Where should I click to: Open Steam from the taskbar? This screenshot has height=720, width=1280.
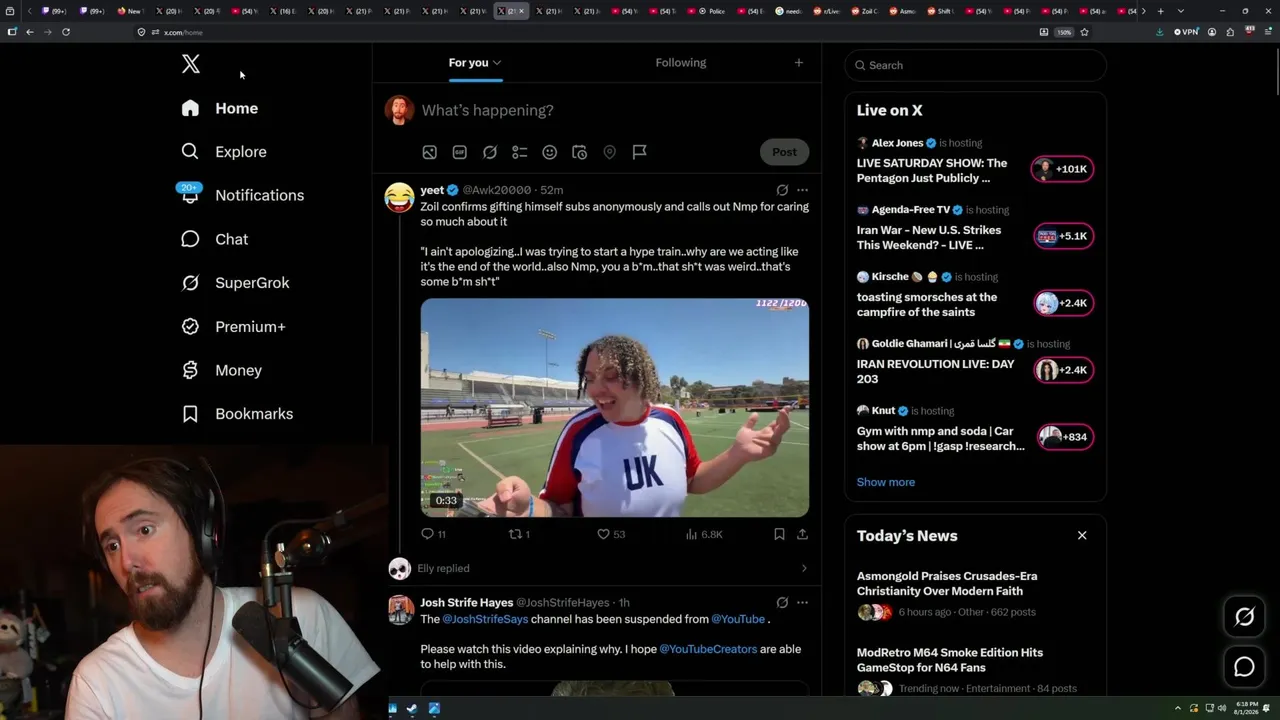(413, 709)
